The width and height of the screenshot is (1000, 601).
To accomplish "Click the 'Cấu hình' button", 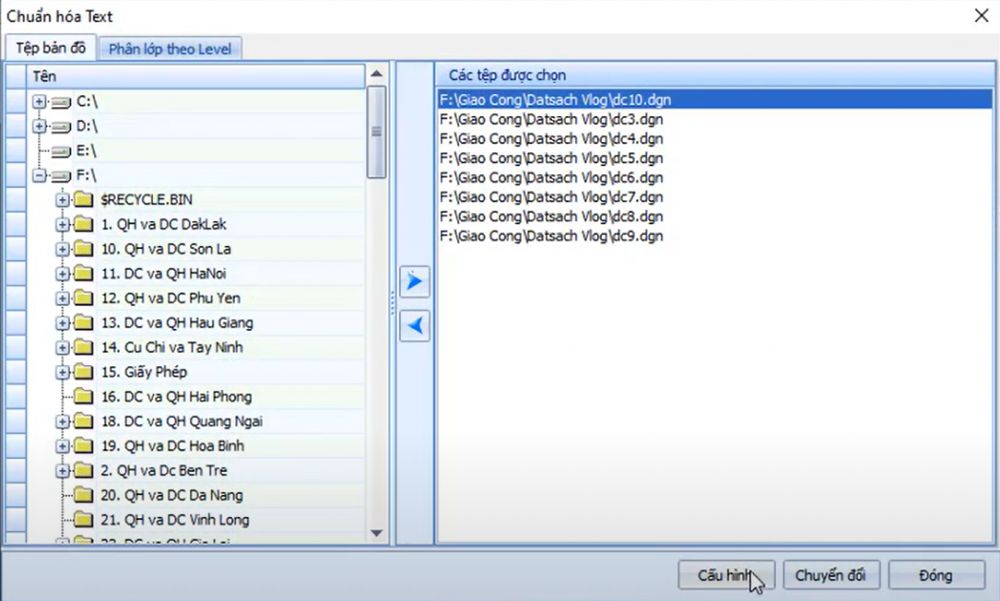I will coord(726,575).
